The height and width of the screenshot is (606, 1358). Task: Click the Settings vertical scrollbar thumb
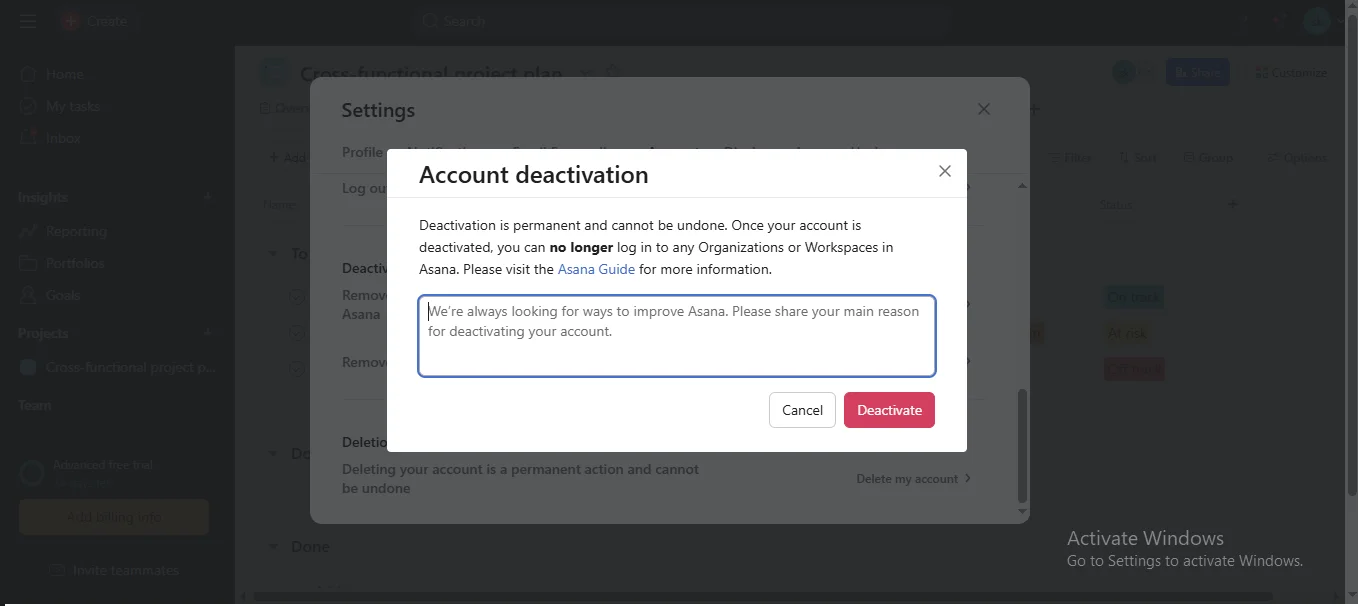(x=1021, y=445)
